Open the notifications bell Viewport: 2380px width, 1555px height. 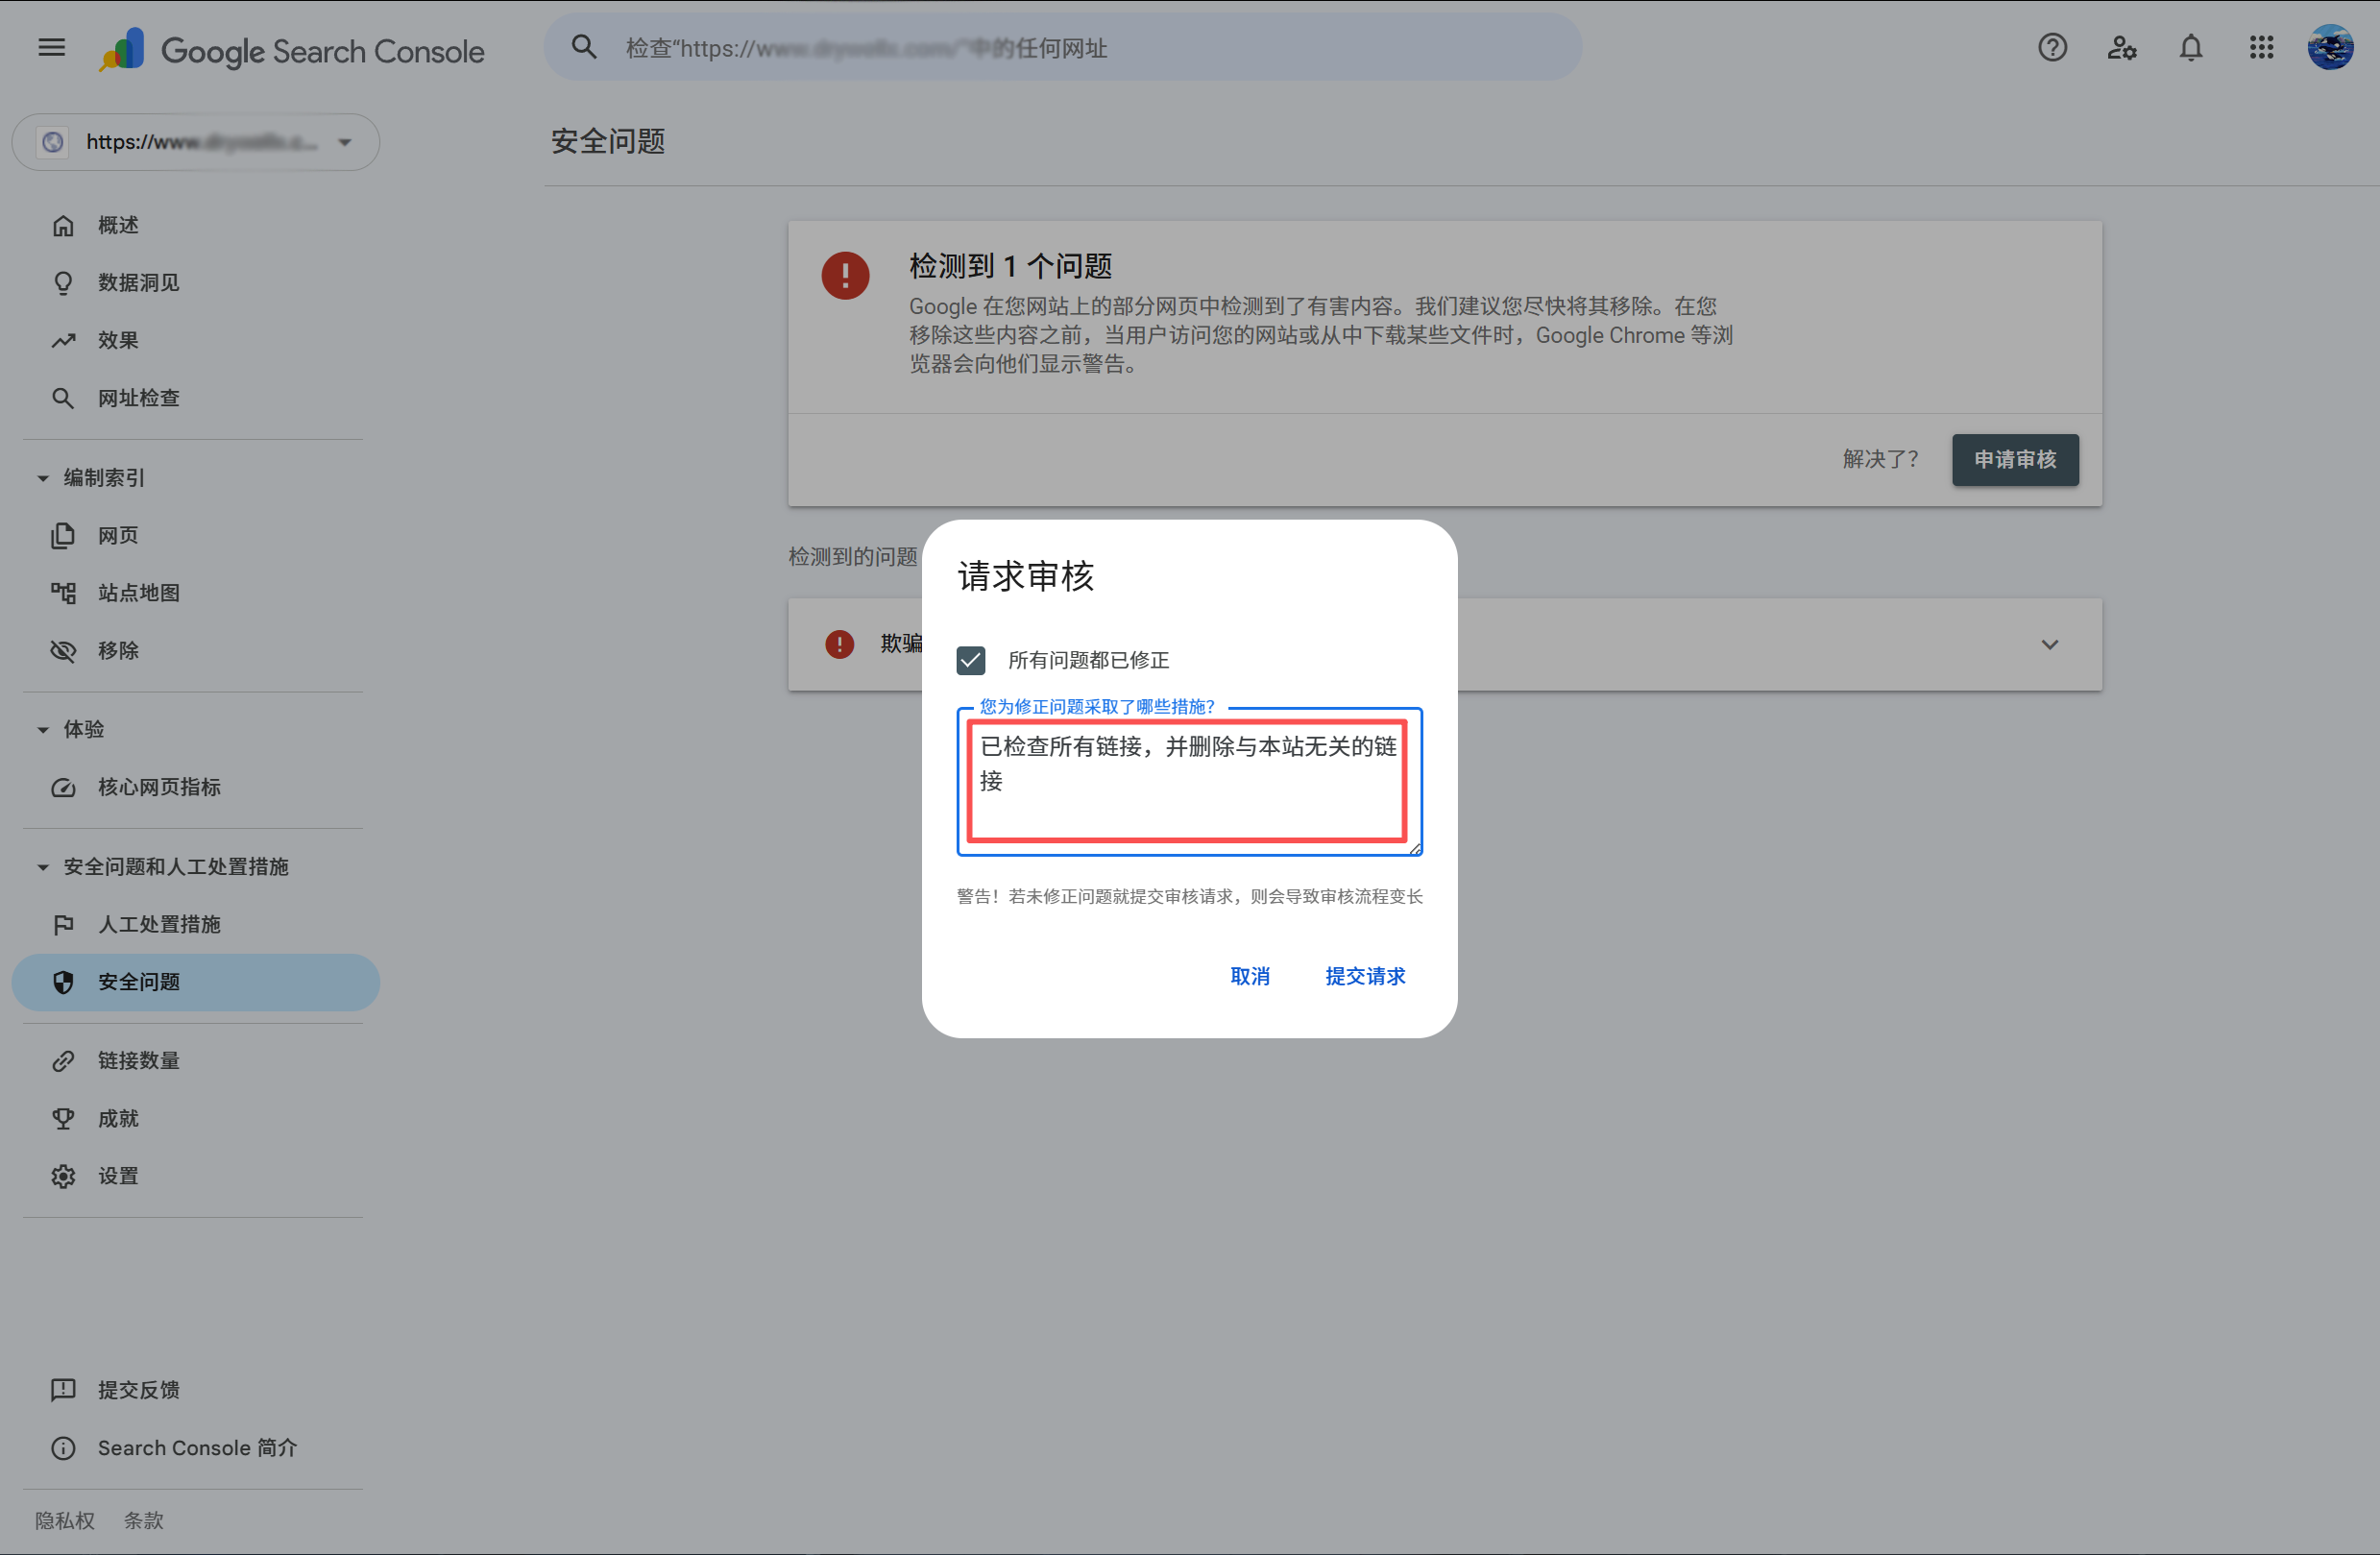[x=2190, y=47]
